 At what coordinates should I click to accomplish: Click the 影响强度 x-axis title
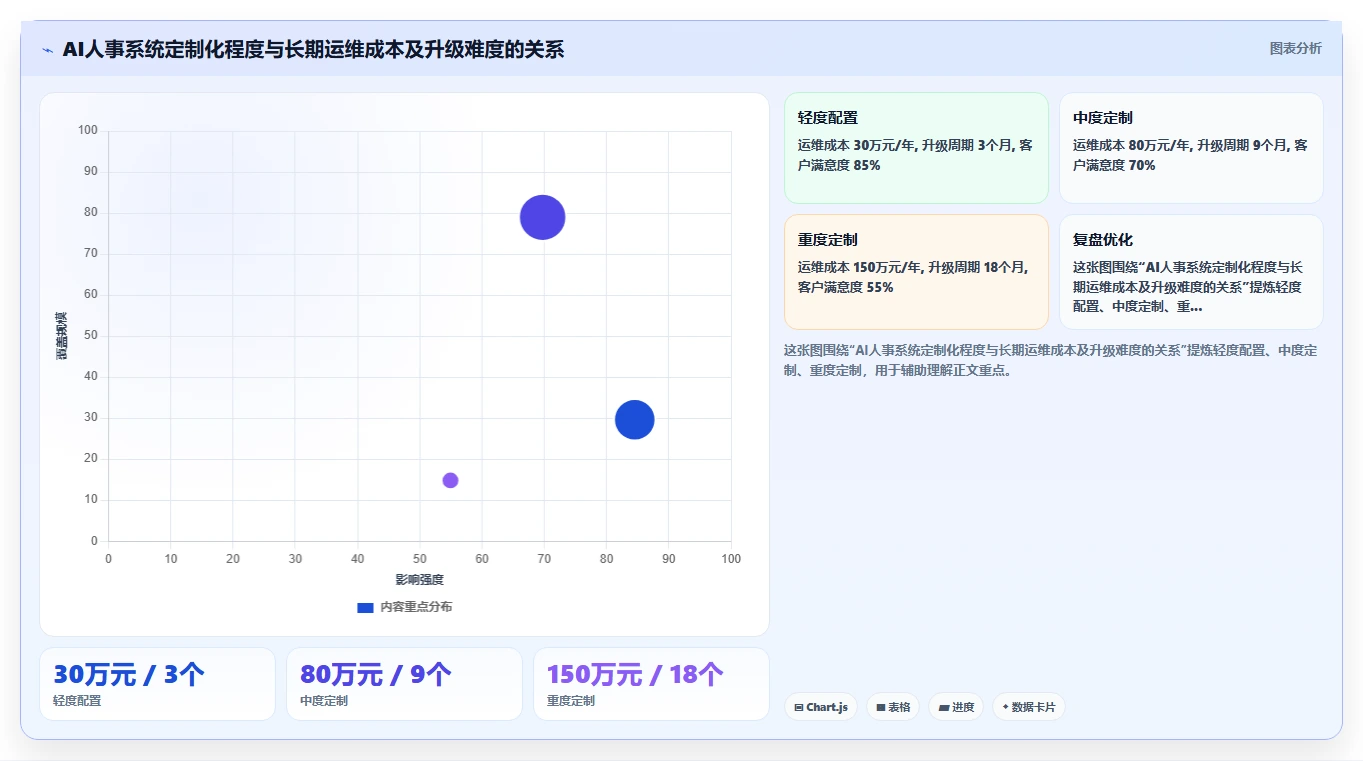click(x=419, y=580)
